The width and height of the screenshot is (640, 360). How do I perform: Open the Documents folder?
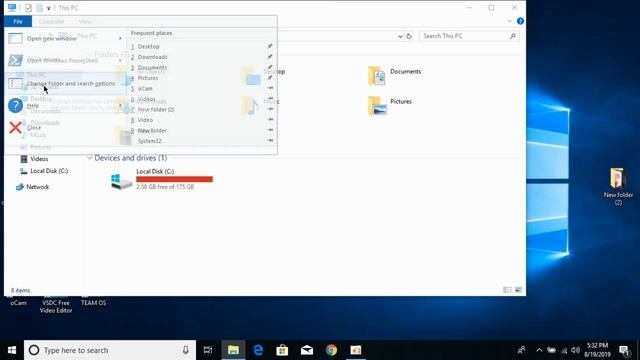pyautogui.click(x=394, y=76)
